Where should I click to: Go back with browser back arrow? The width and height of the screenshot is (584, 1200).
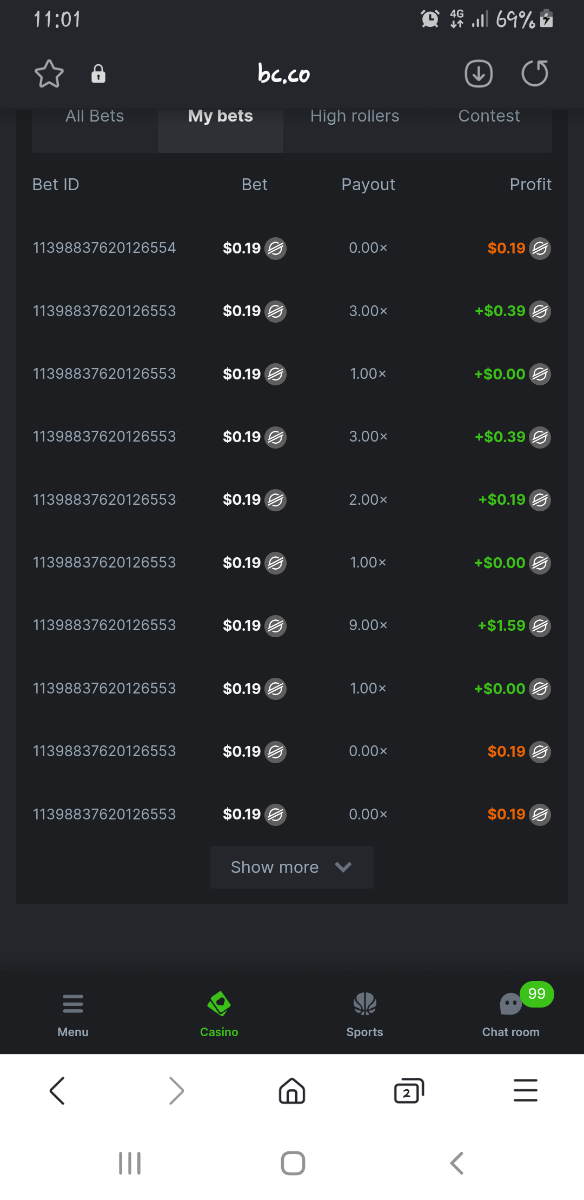(57, 1090)
